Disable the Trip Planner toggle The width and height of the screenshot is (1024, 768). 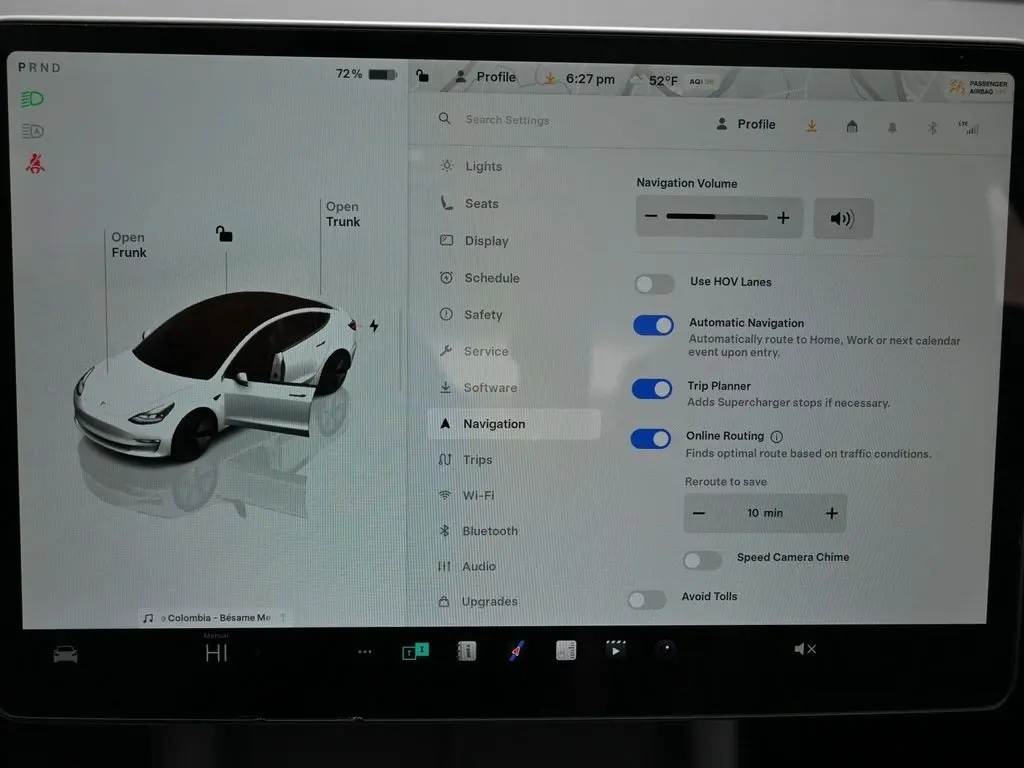coord(652,389)
